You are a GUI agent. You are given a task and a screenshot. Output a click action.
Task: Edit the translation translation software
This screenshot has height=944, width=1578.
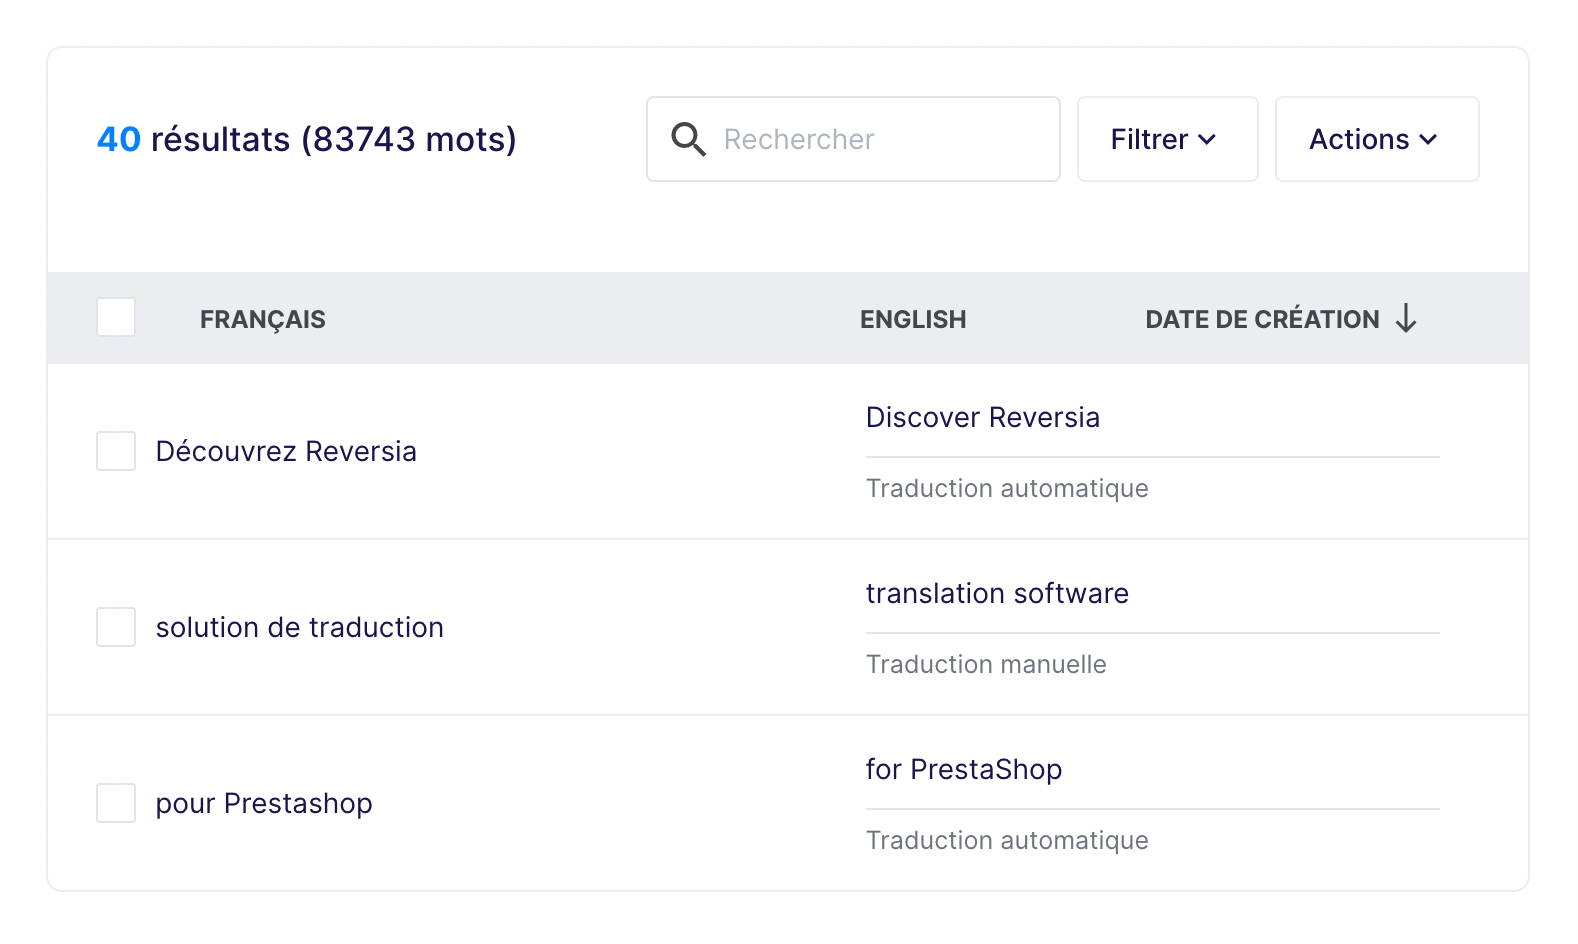pyautogui.click(x=997, y=593)
